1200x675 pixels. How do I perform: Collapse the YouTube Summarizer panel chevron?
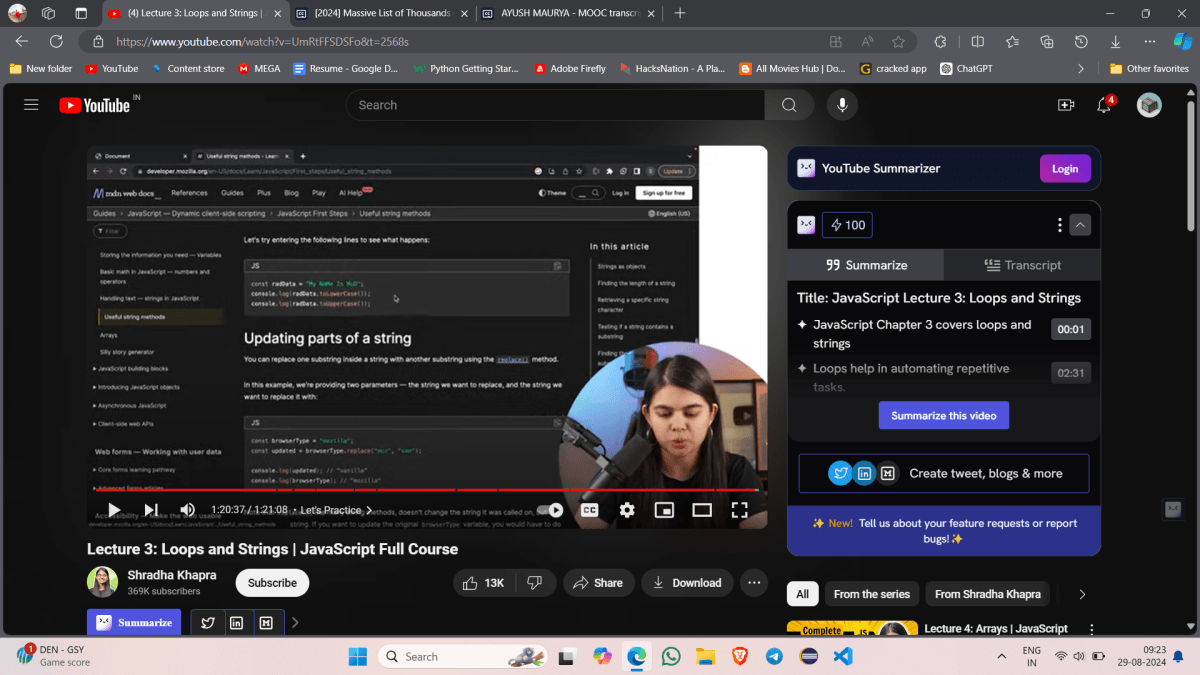1080,225
